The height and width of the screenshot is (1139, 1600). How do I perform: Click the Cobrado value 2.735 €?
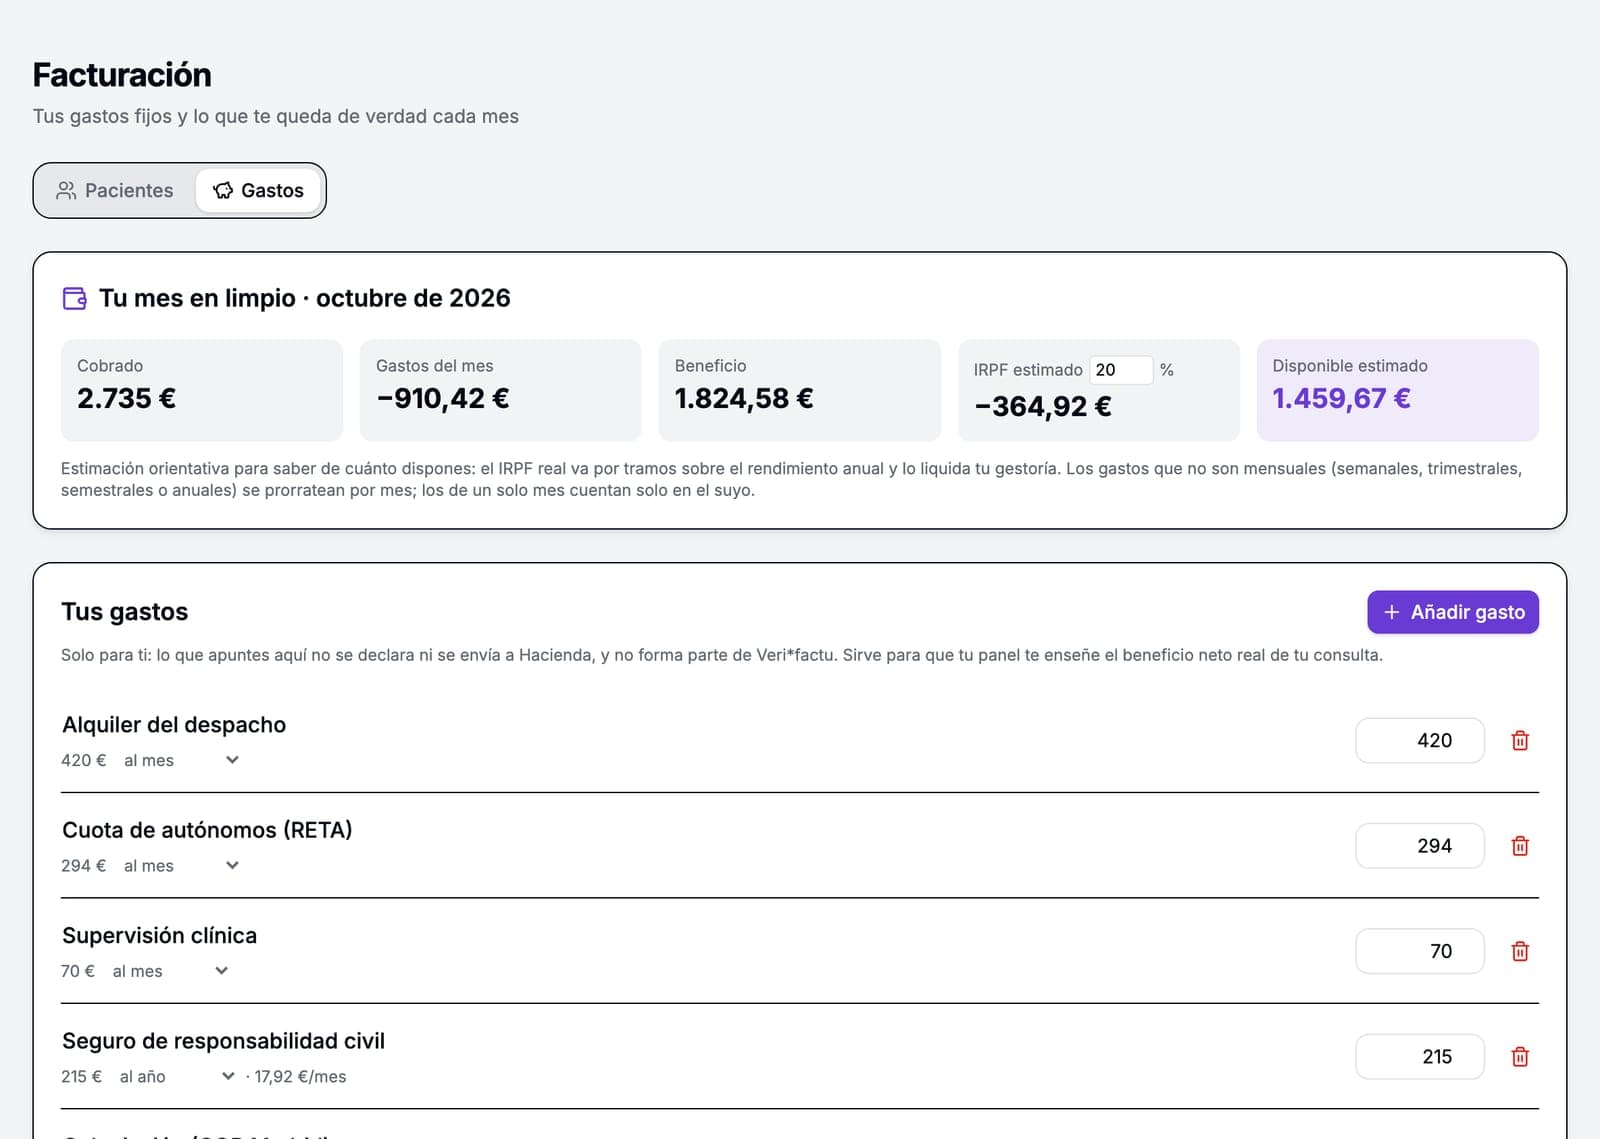(126, 399)
